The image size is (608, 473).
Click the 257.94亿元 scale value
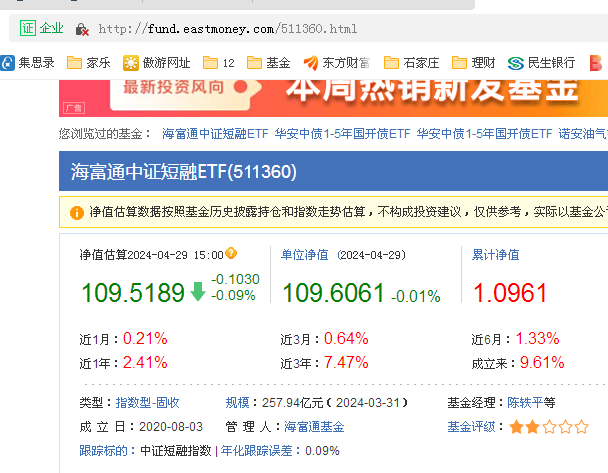pos(292,403)
